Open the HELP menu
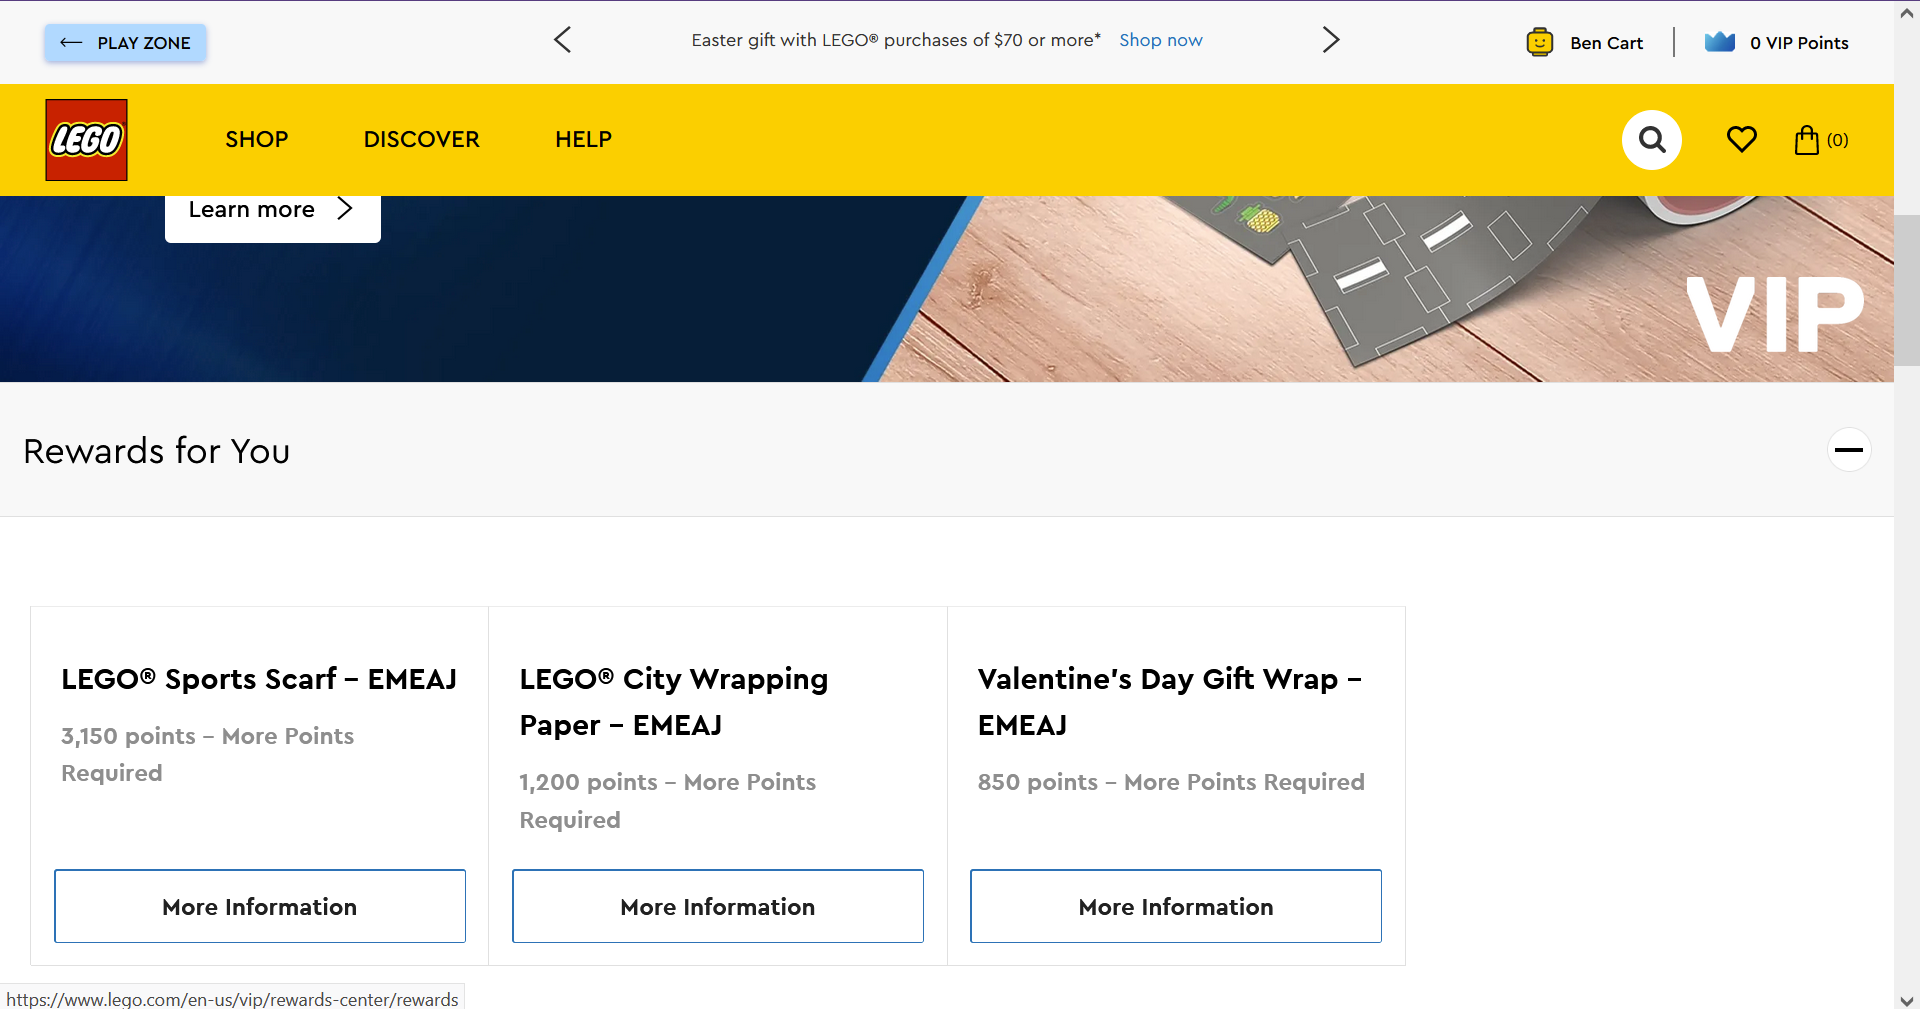 click(x=583, y=140)
